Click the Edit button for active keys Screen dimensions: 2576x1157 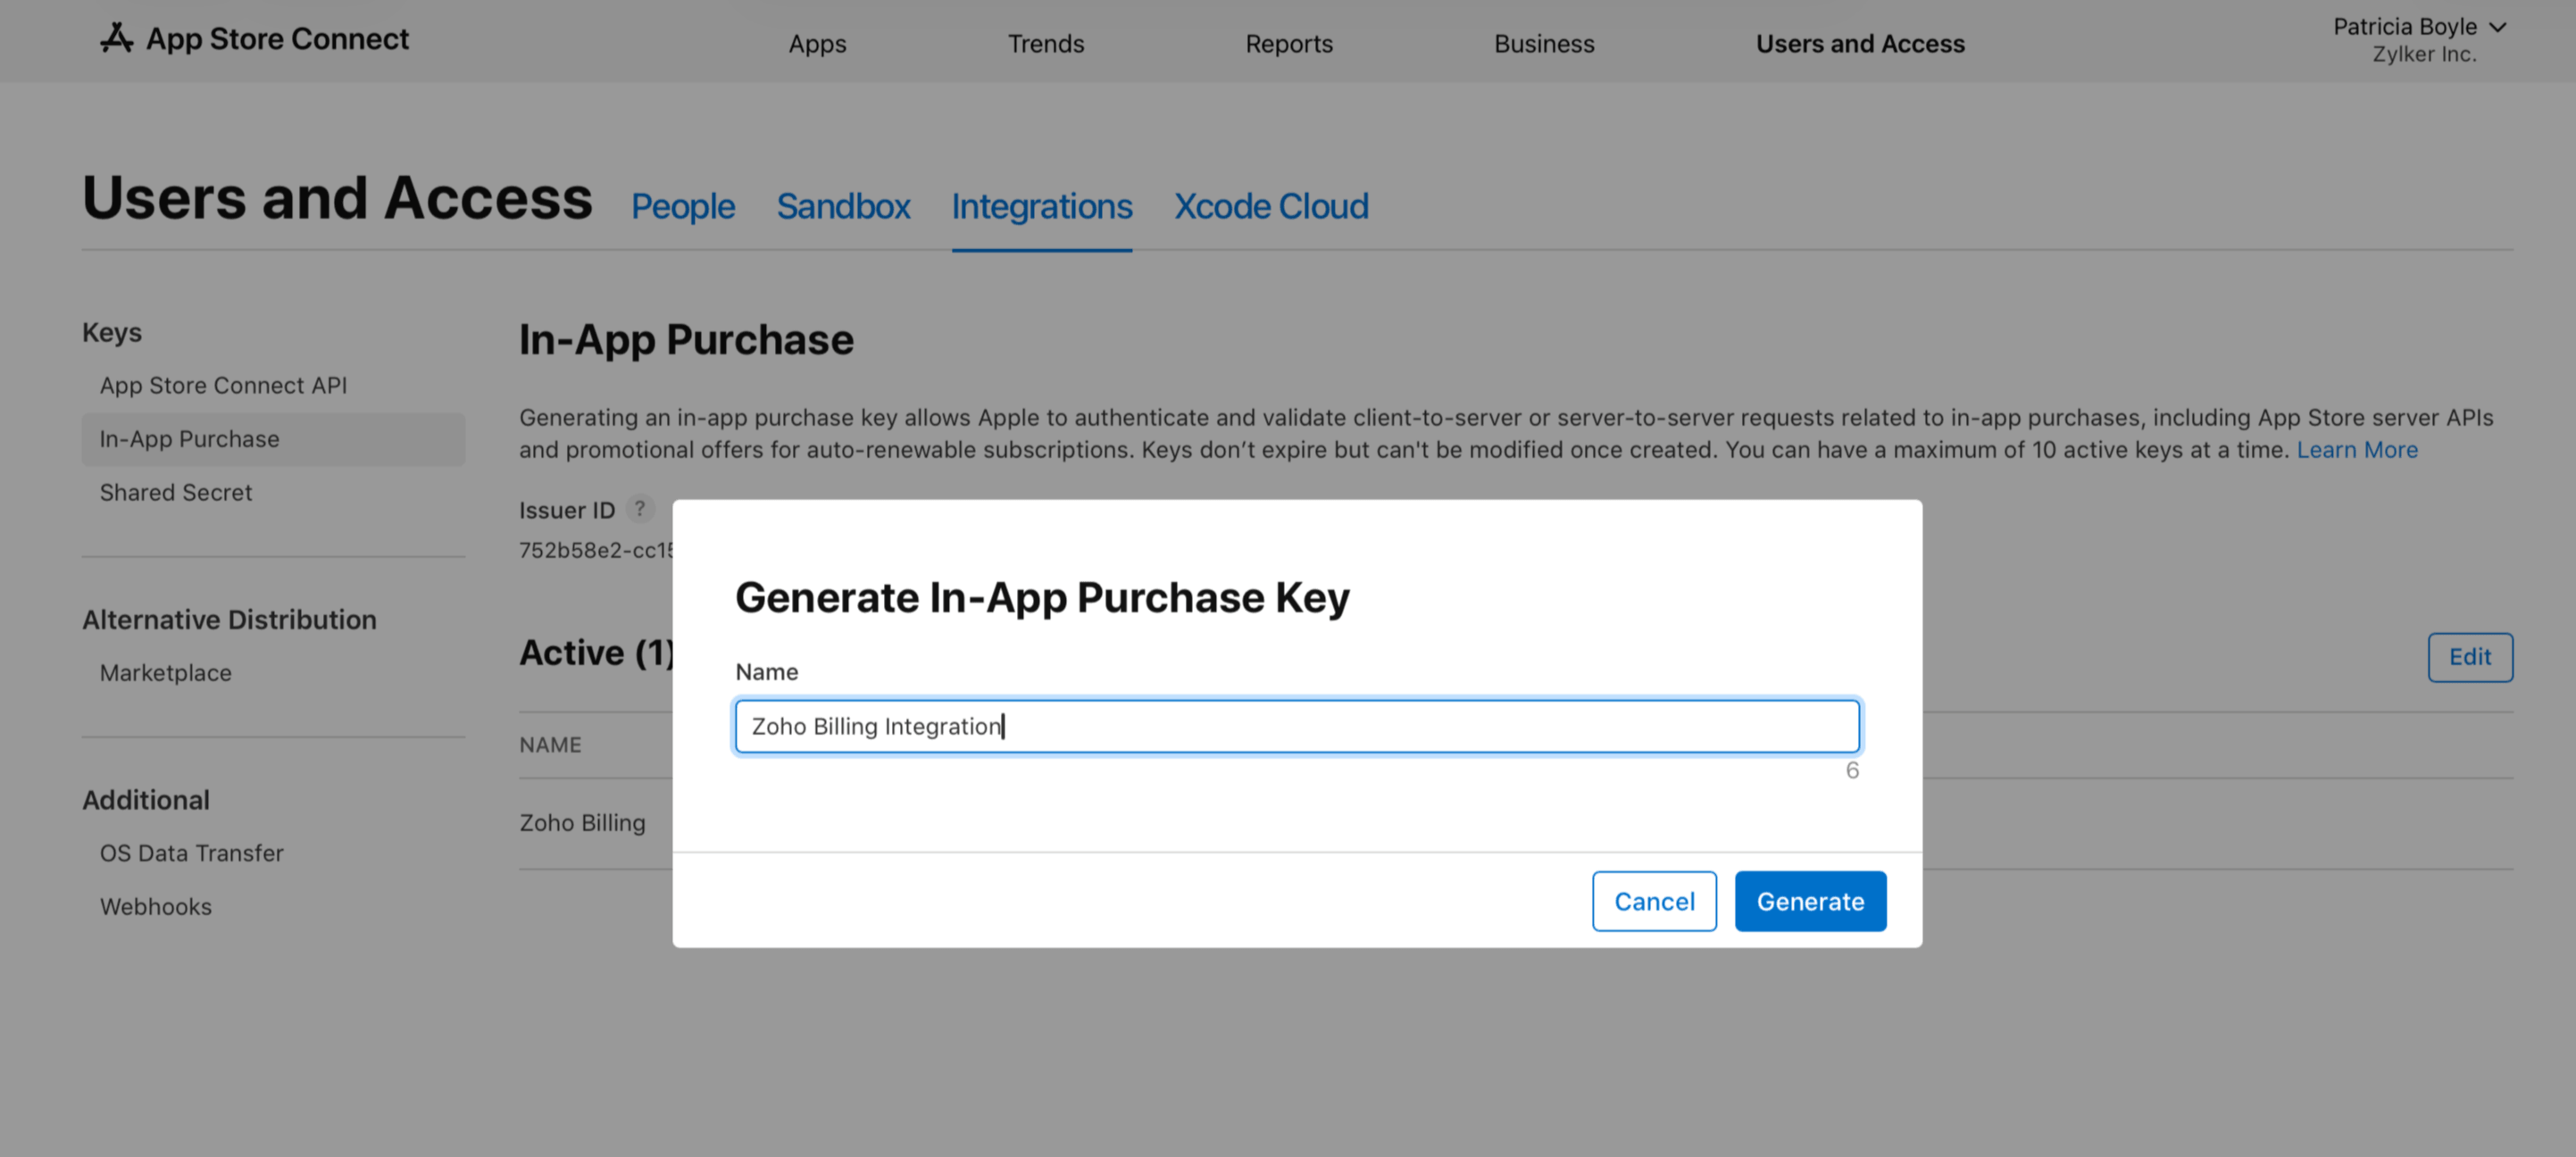pyautogui.click(x=2469, y=657)
